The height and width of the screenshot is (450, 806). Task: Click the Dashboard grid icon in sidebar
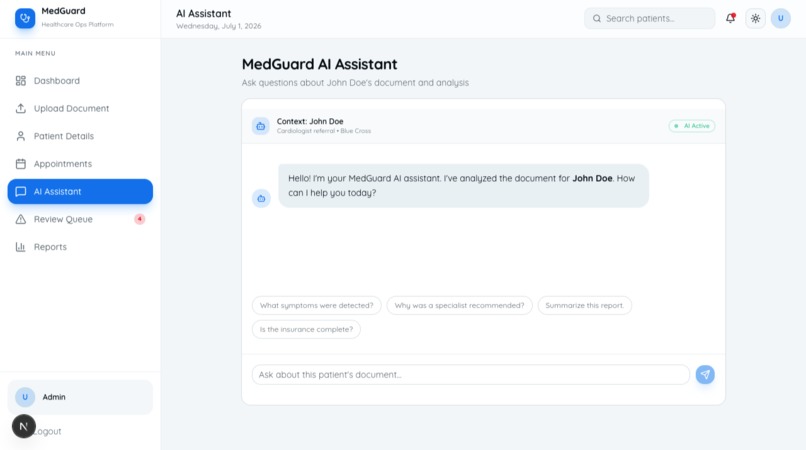pyautogui.click(x=21, y=81)
